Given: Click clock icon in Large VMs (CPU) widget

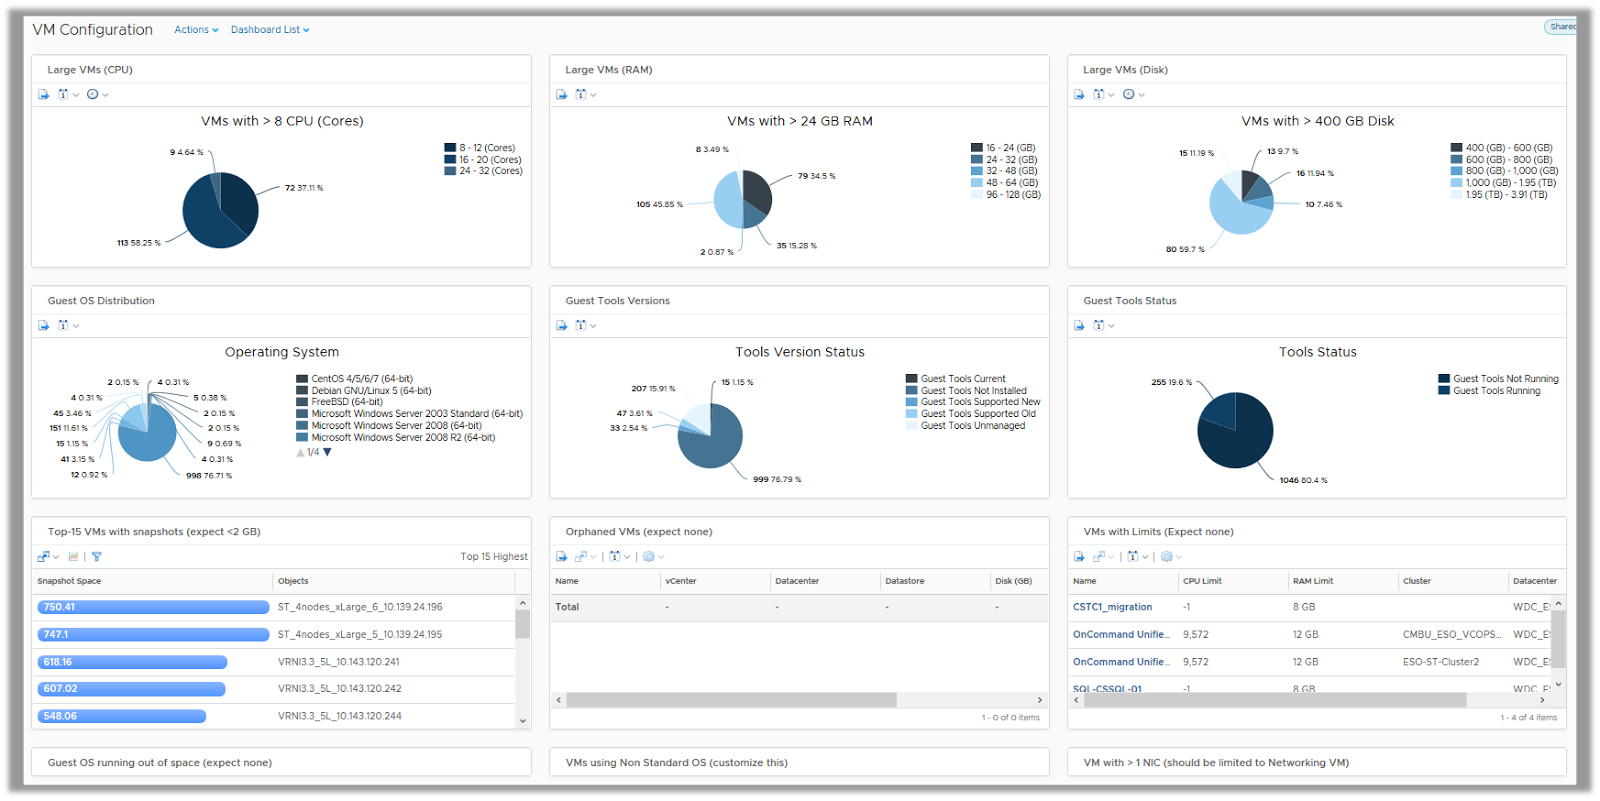Looking at the screenshot, I should coord(92,95).
